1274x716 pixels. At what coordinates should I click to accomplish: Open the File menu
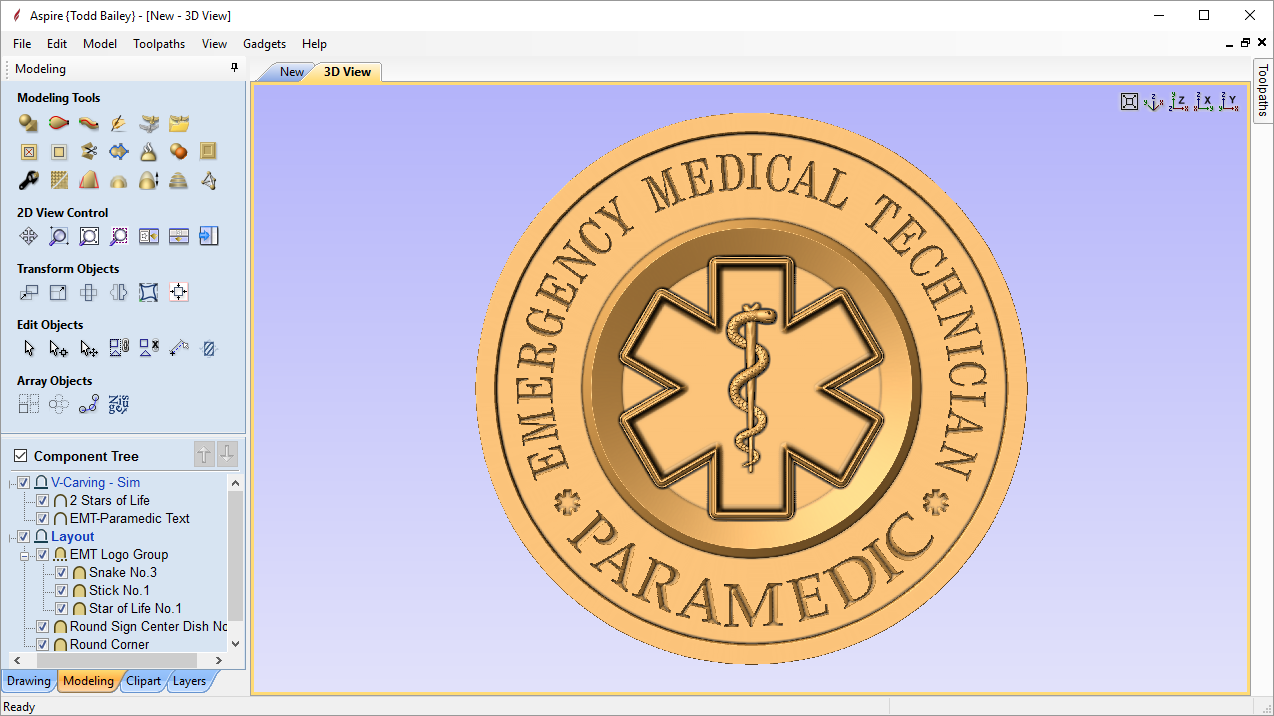click(x=22, y=44)
